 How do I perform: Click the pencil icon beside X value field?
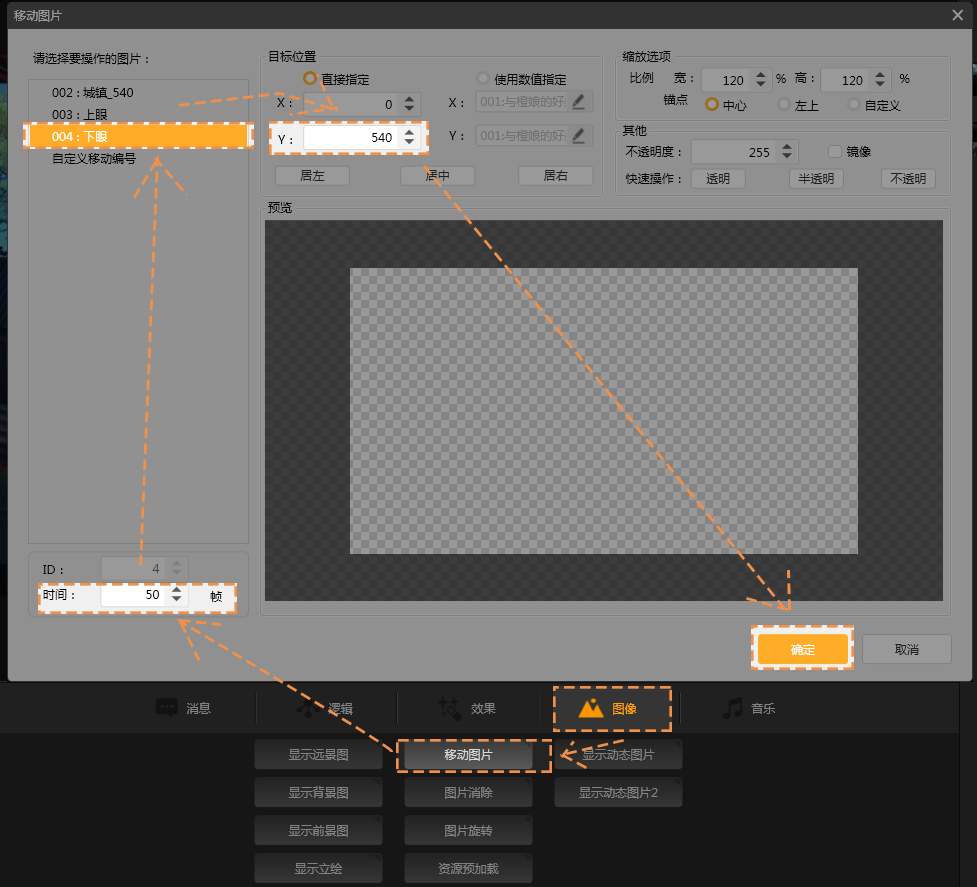point(579,102)
